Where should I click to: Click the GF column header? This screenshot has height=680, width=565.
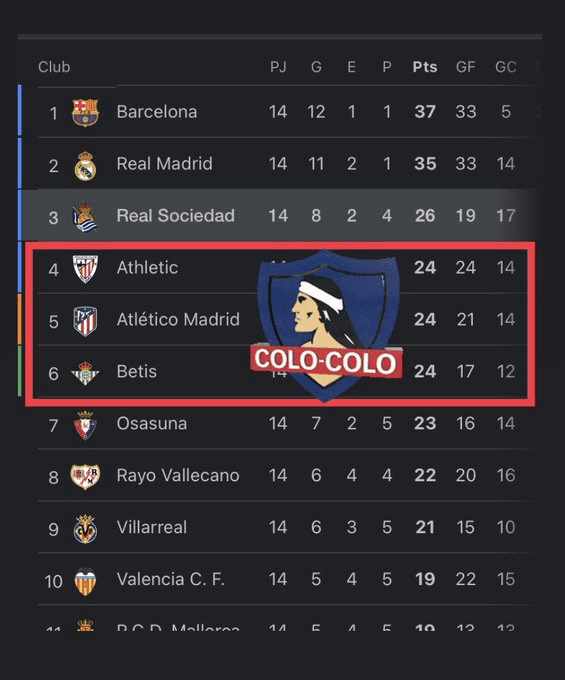(466, 67)
